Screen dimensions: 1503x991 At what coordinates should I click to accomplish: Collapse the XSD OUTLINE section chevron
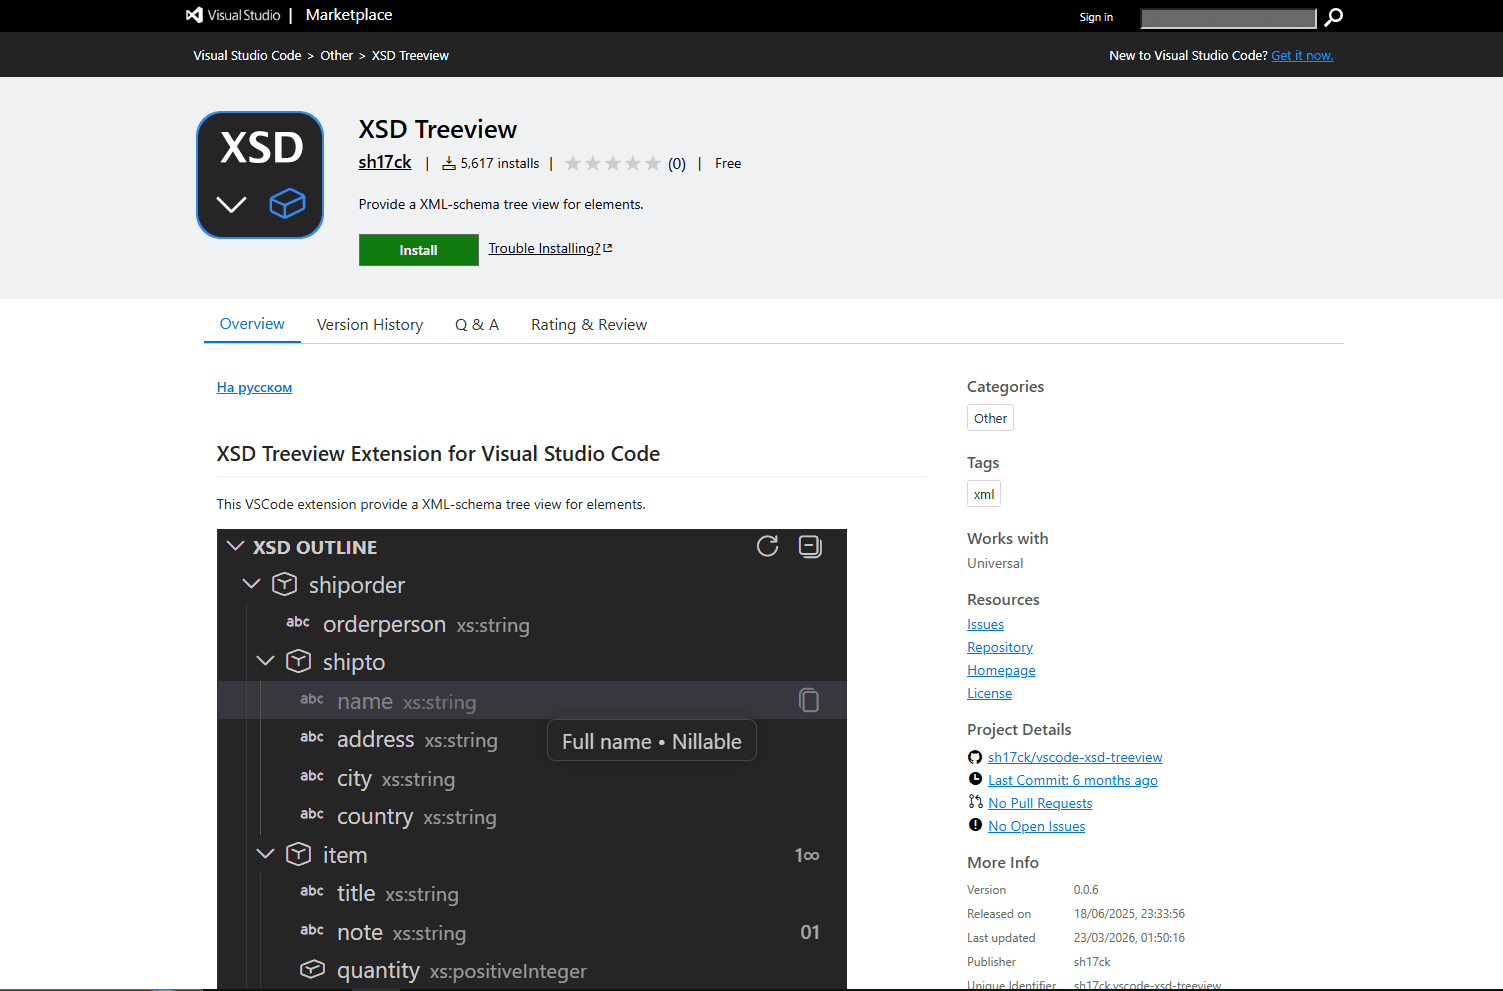[236, 546]
